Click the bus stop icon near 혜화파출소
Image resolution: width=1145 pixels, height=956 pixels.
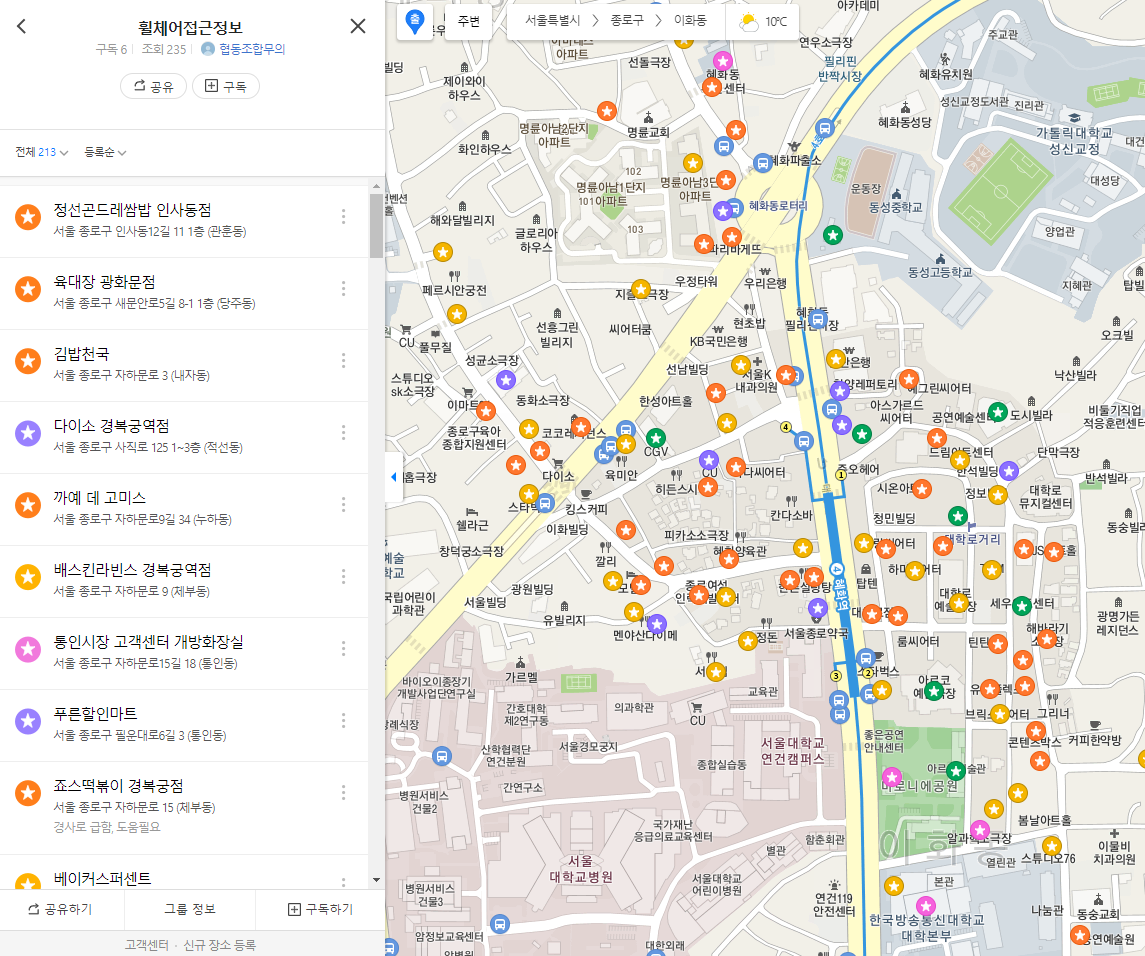point(762,162)
